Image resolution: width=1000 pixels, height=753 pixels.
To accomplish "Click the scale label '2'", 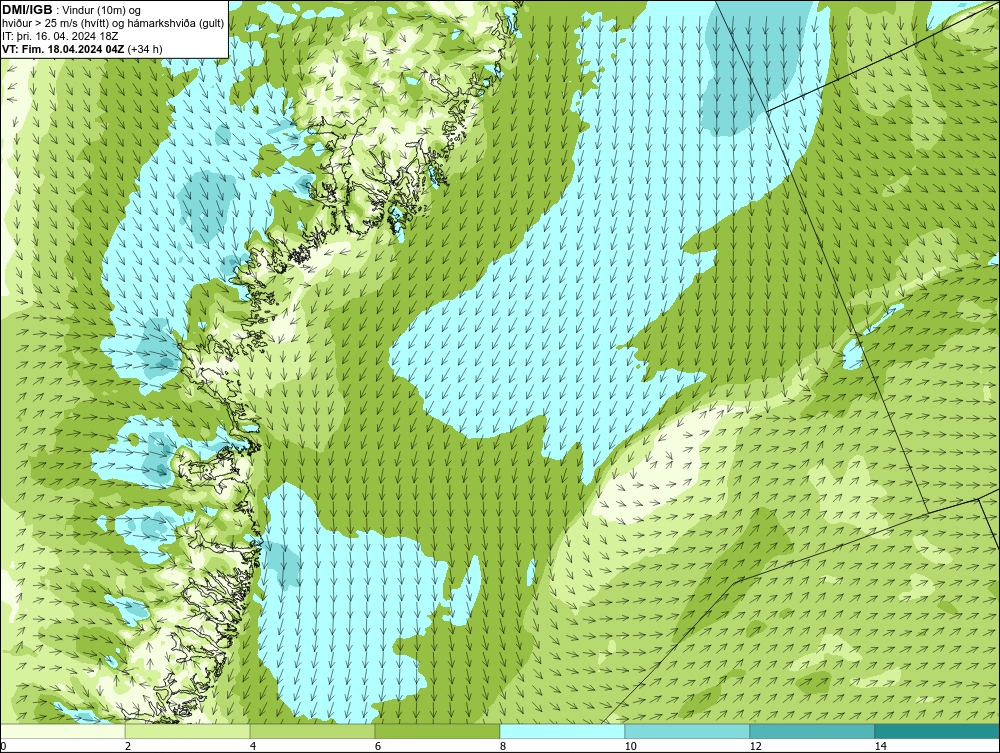I will point(128,747).
